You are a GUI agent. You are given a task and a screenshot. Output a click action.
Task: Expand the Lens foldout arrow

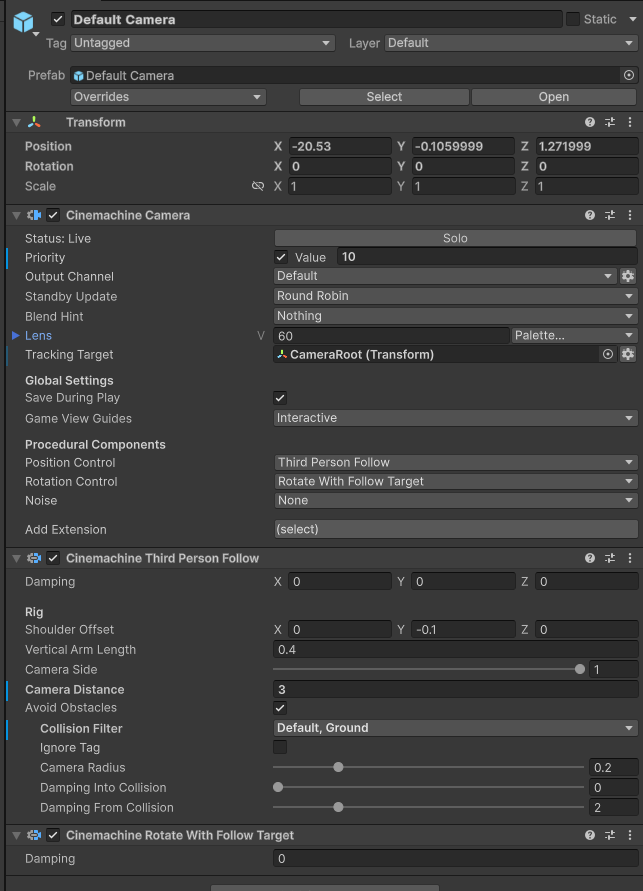click(x=15, y=336)
